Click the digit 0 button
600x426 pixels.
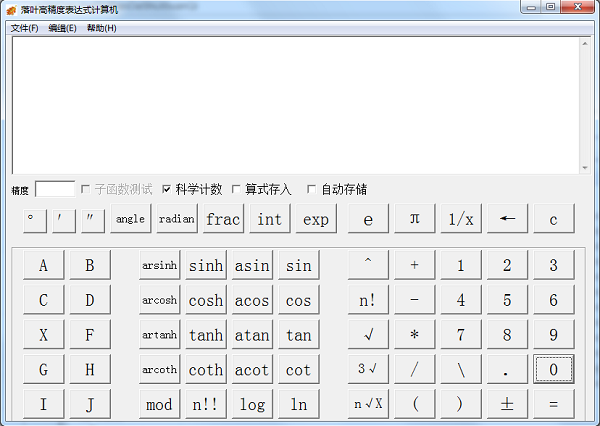(554, 369)
